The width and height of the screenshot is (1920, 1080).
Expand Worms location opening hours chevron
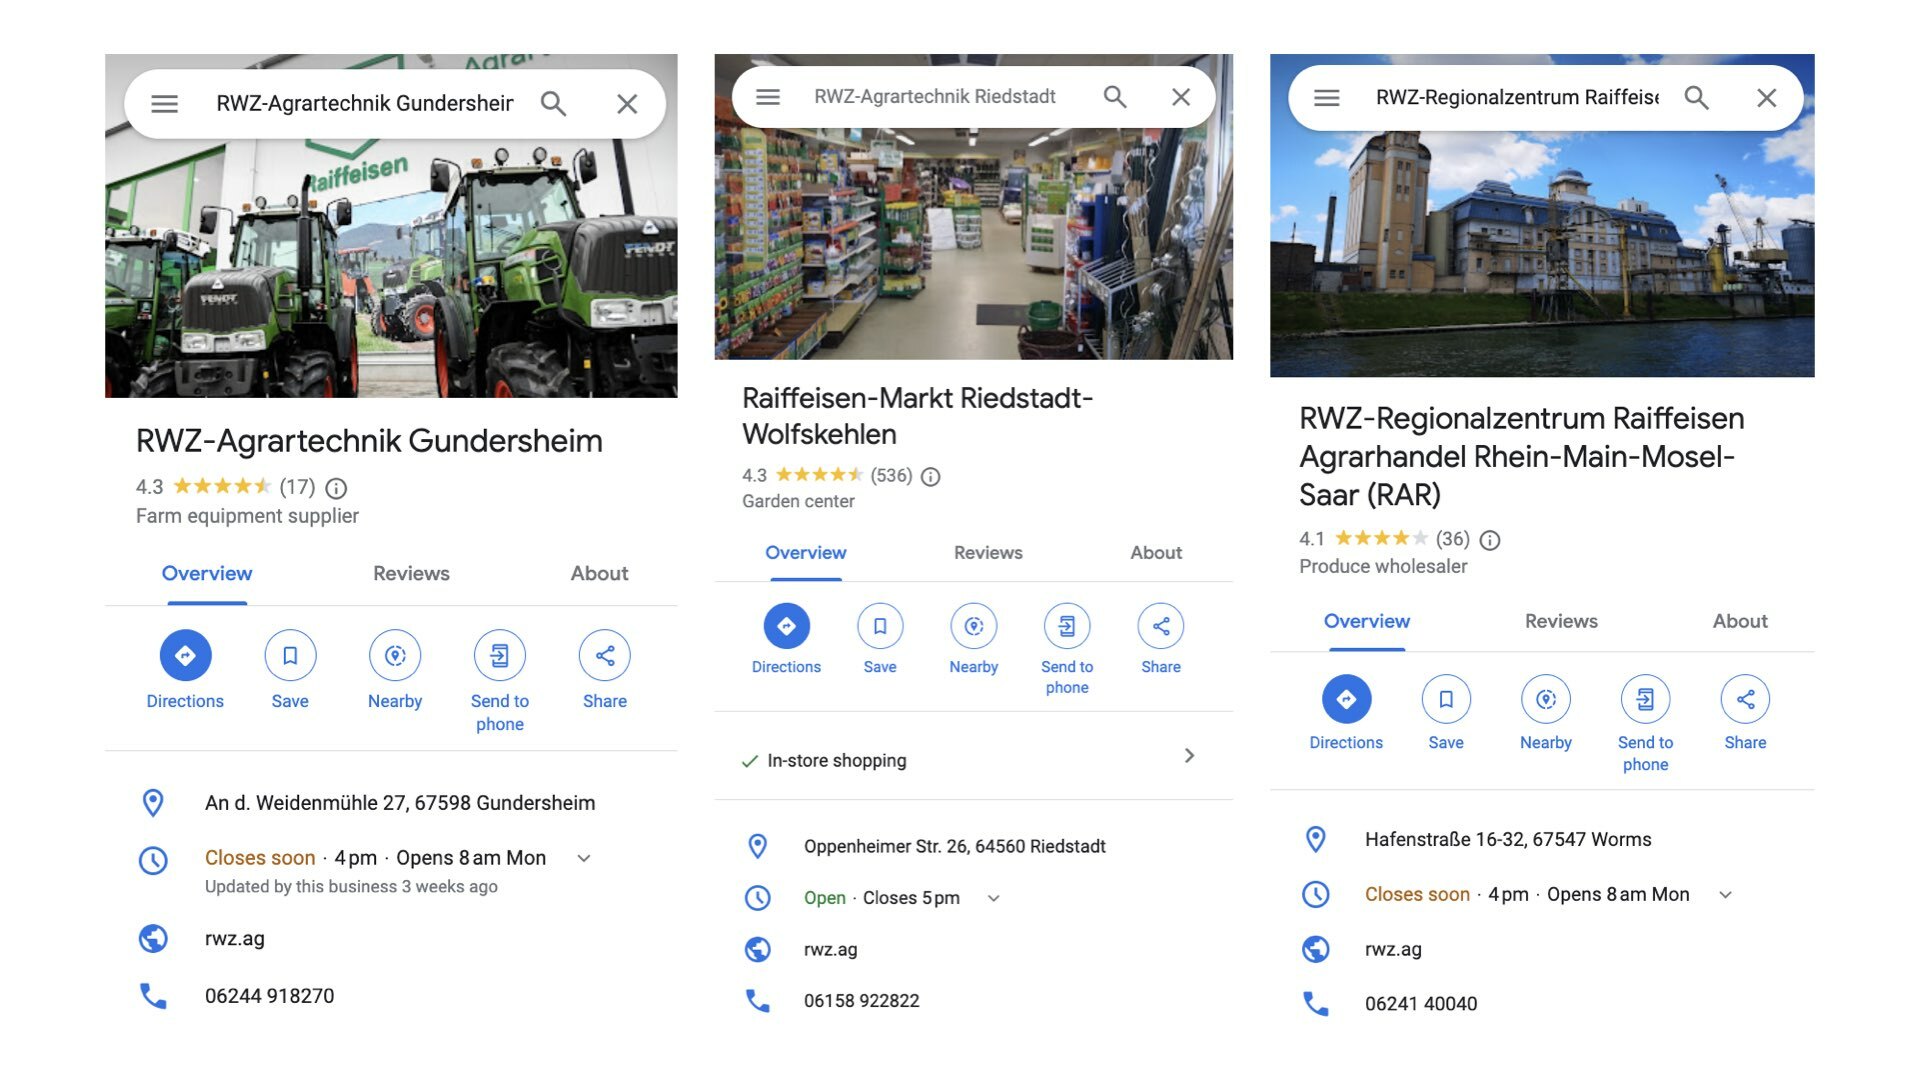1725,895
